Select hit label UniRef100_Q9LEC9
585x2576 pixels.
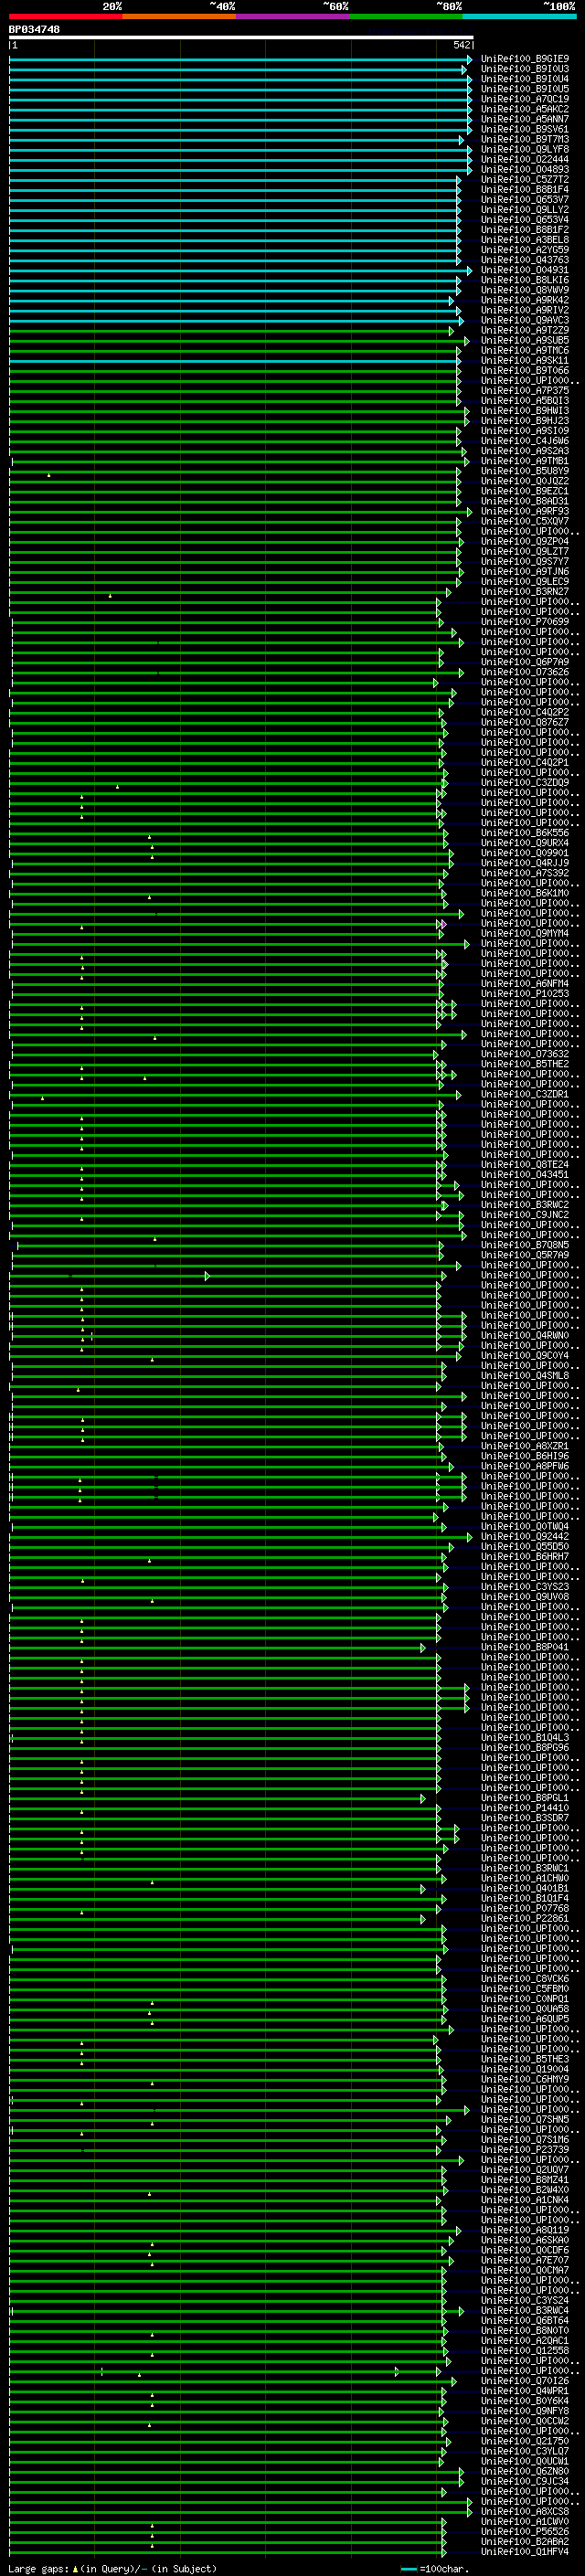click(x=525, y=582)
